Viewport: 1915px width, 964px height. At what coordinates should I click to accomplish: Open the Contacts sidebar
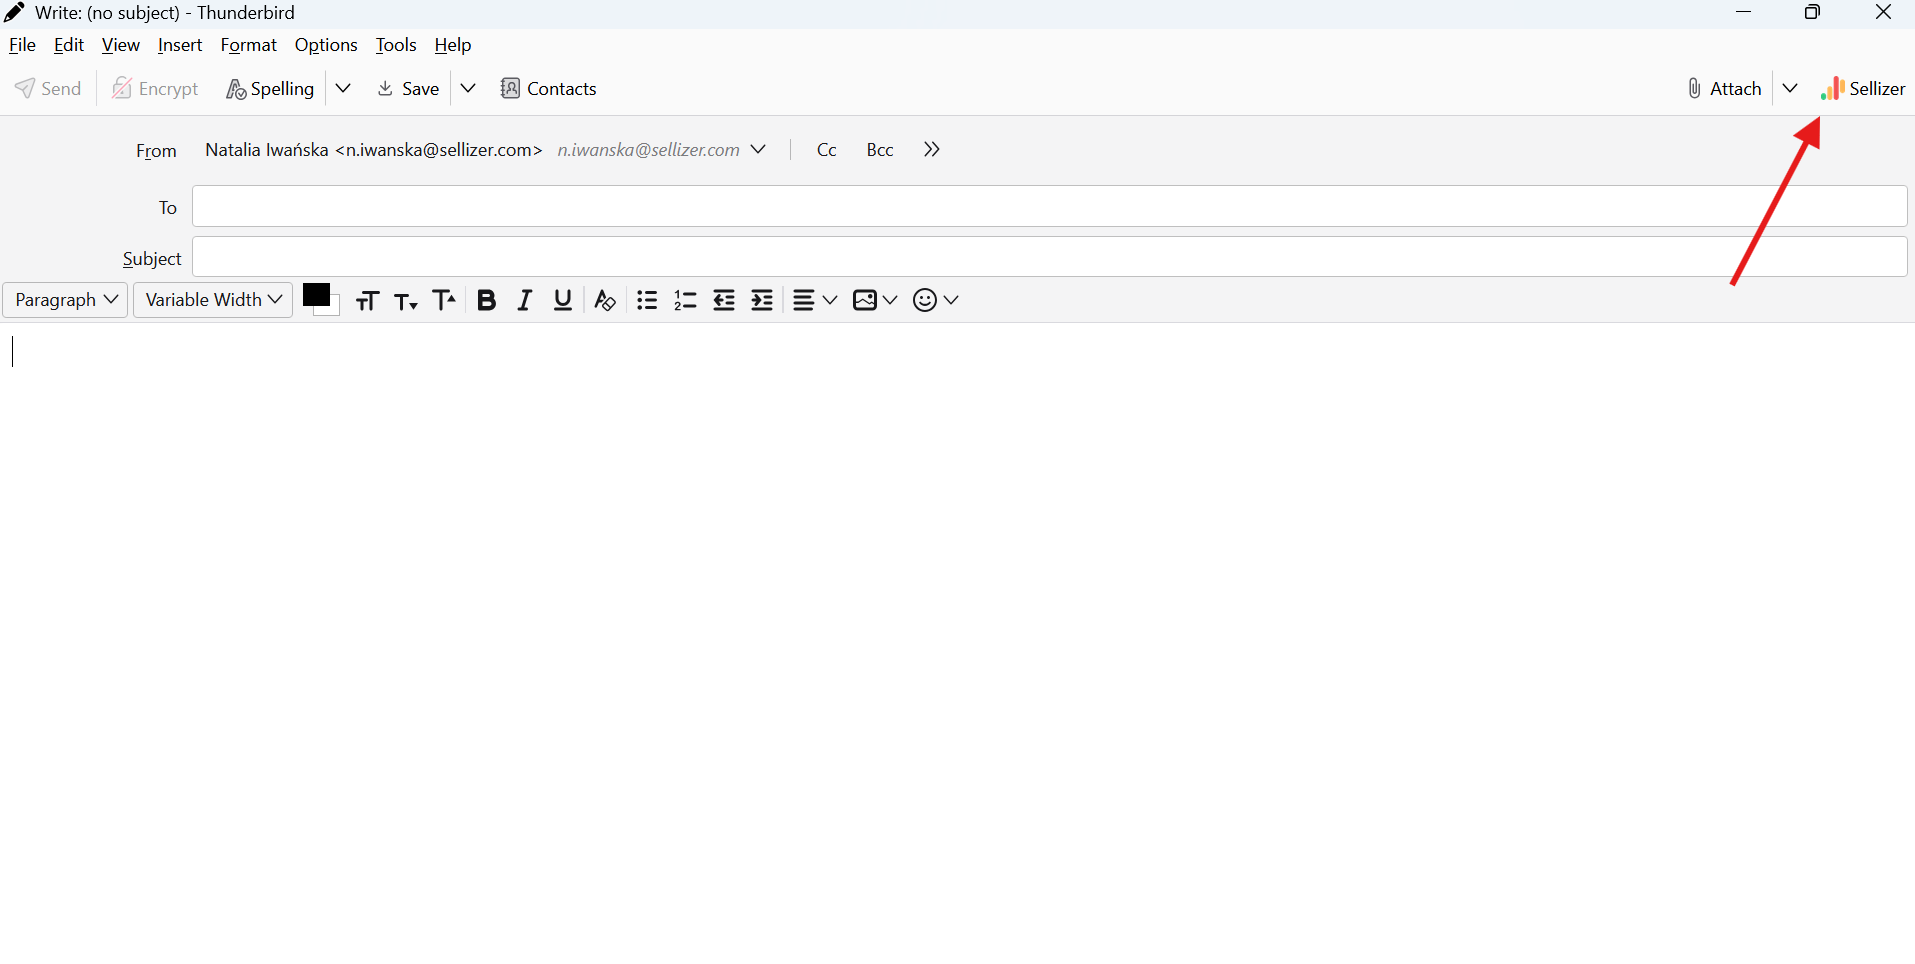click(548, 88)
